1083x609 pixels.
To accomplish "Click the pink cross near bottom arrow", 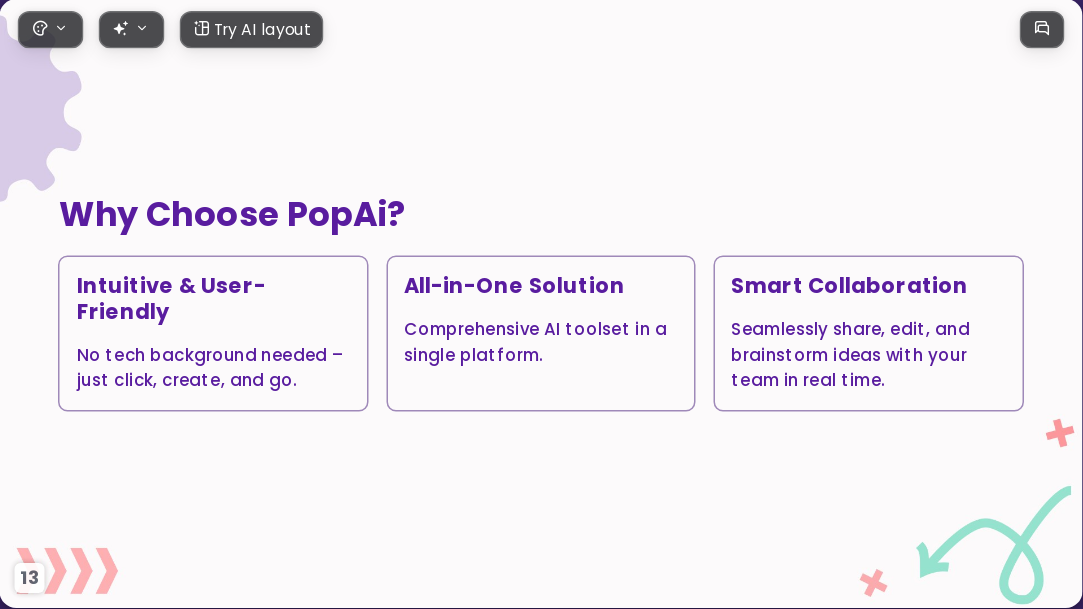I will (874, 582).
